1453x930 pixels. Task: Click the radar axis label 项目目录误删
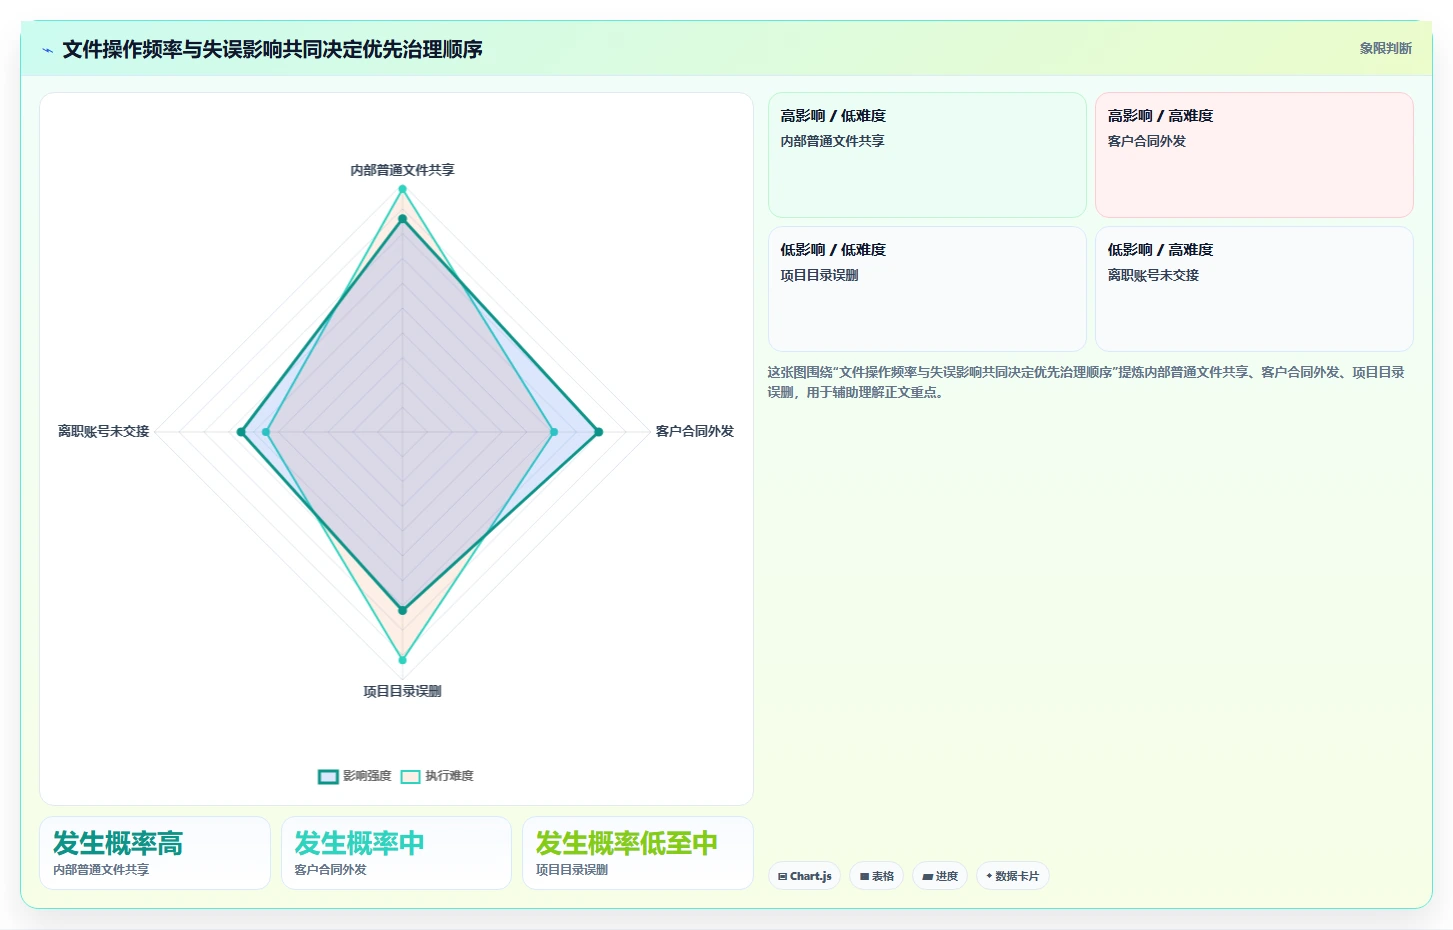pyautogui.click(x=402, y=691)
